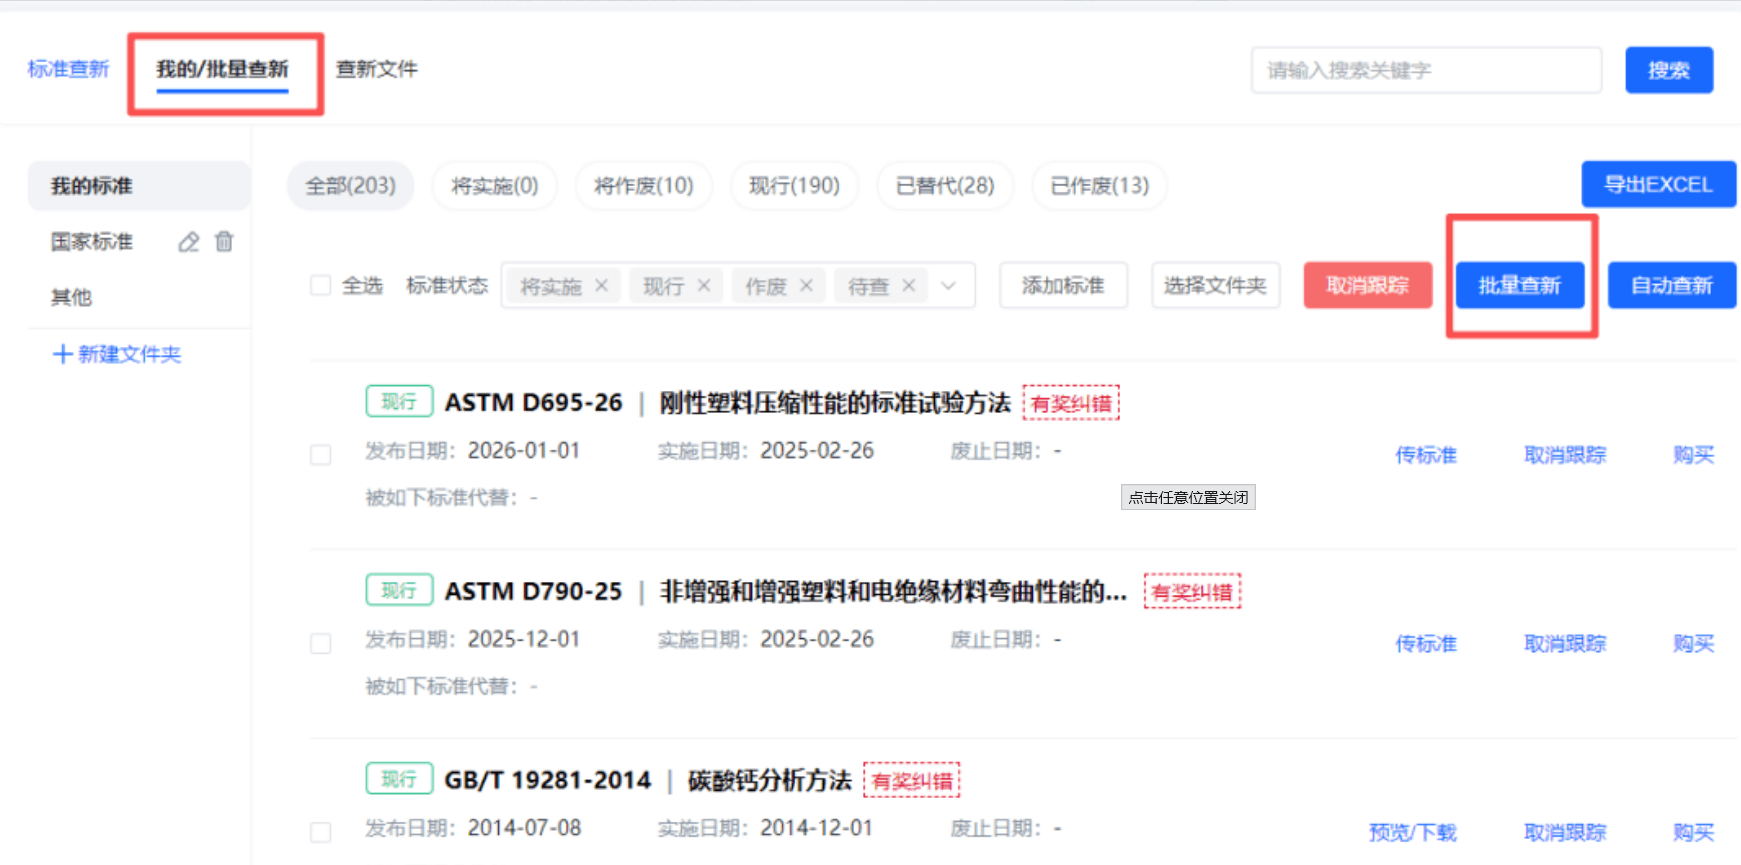1741x865 pixels.
Task: Open the 查新文件 tab
Action: click(376, 69)
